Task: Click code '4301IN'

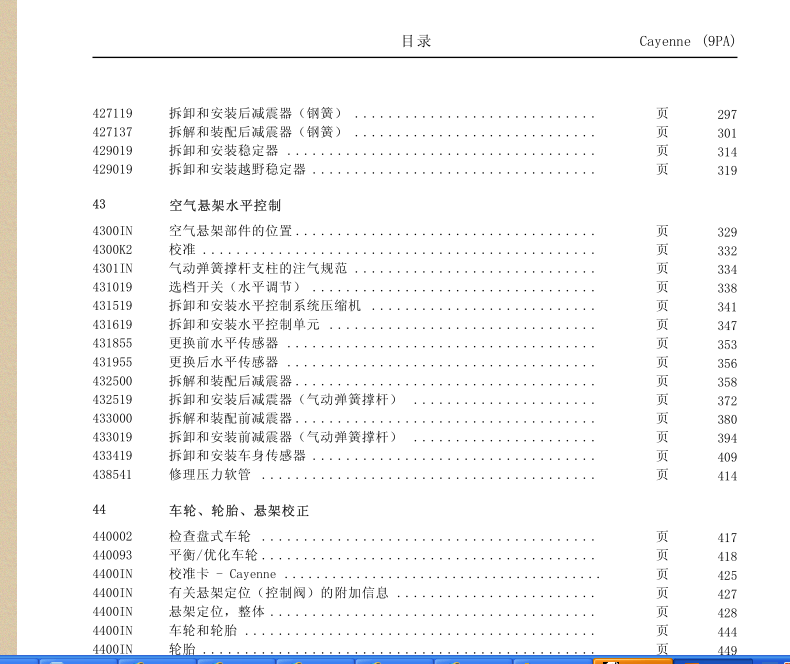Action: [112, 269]
